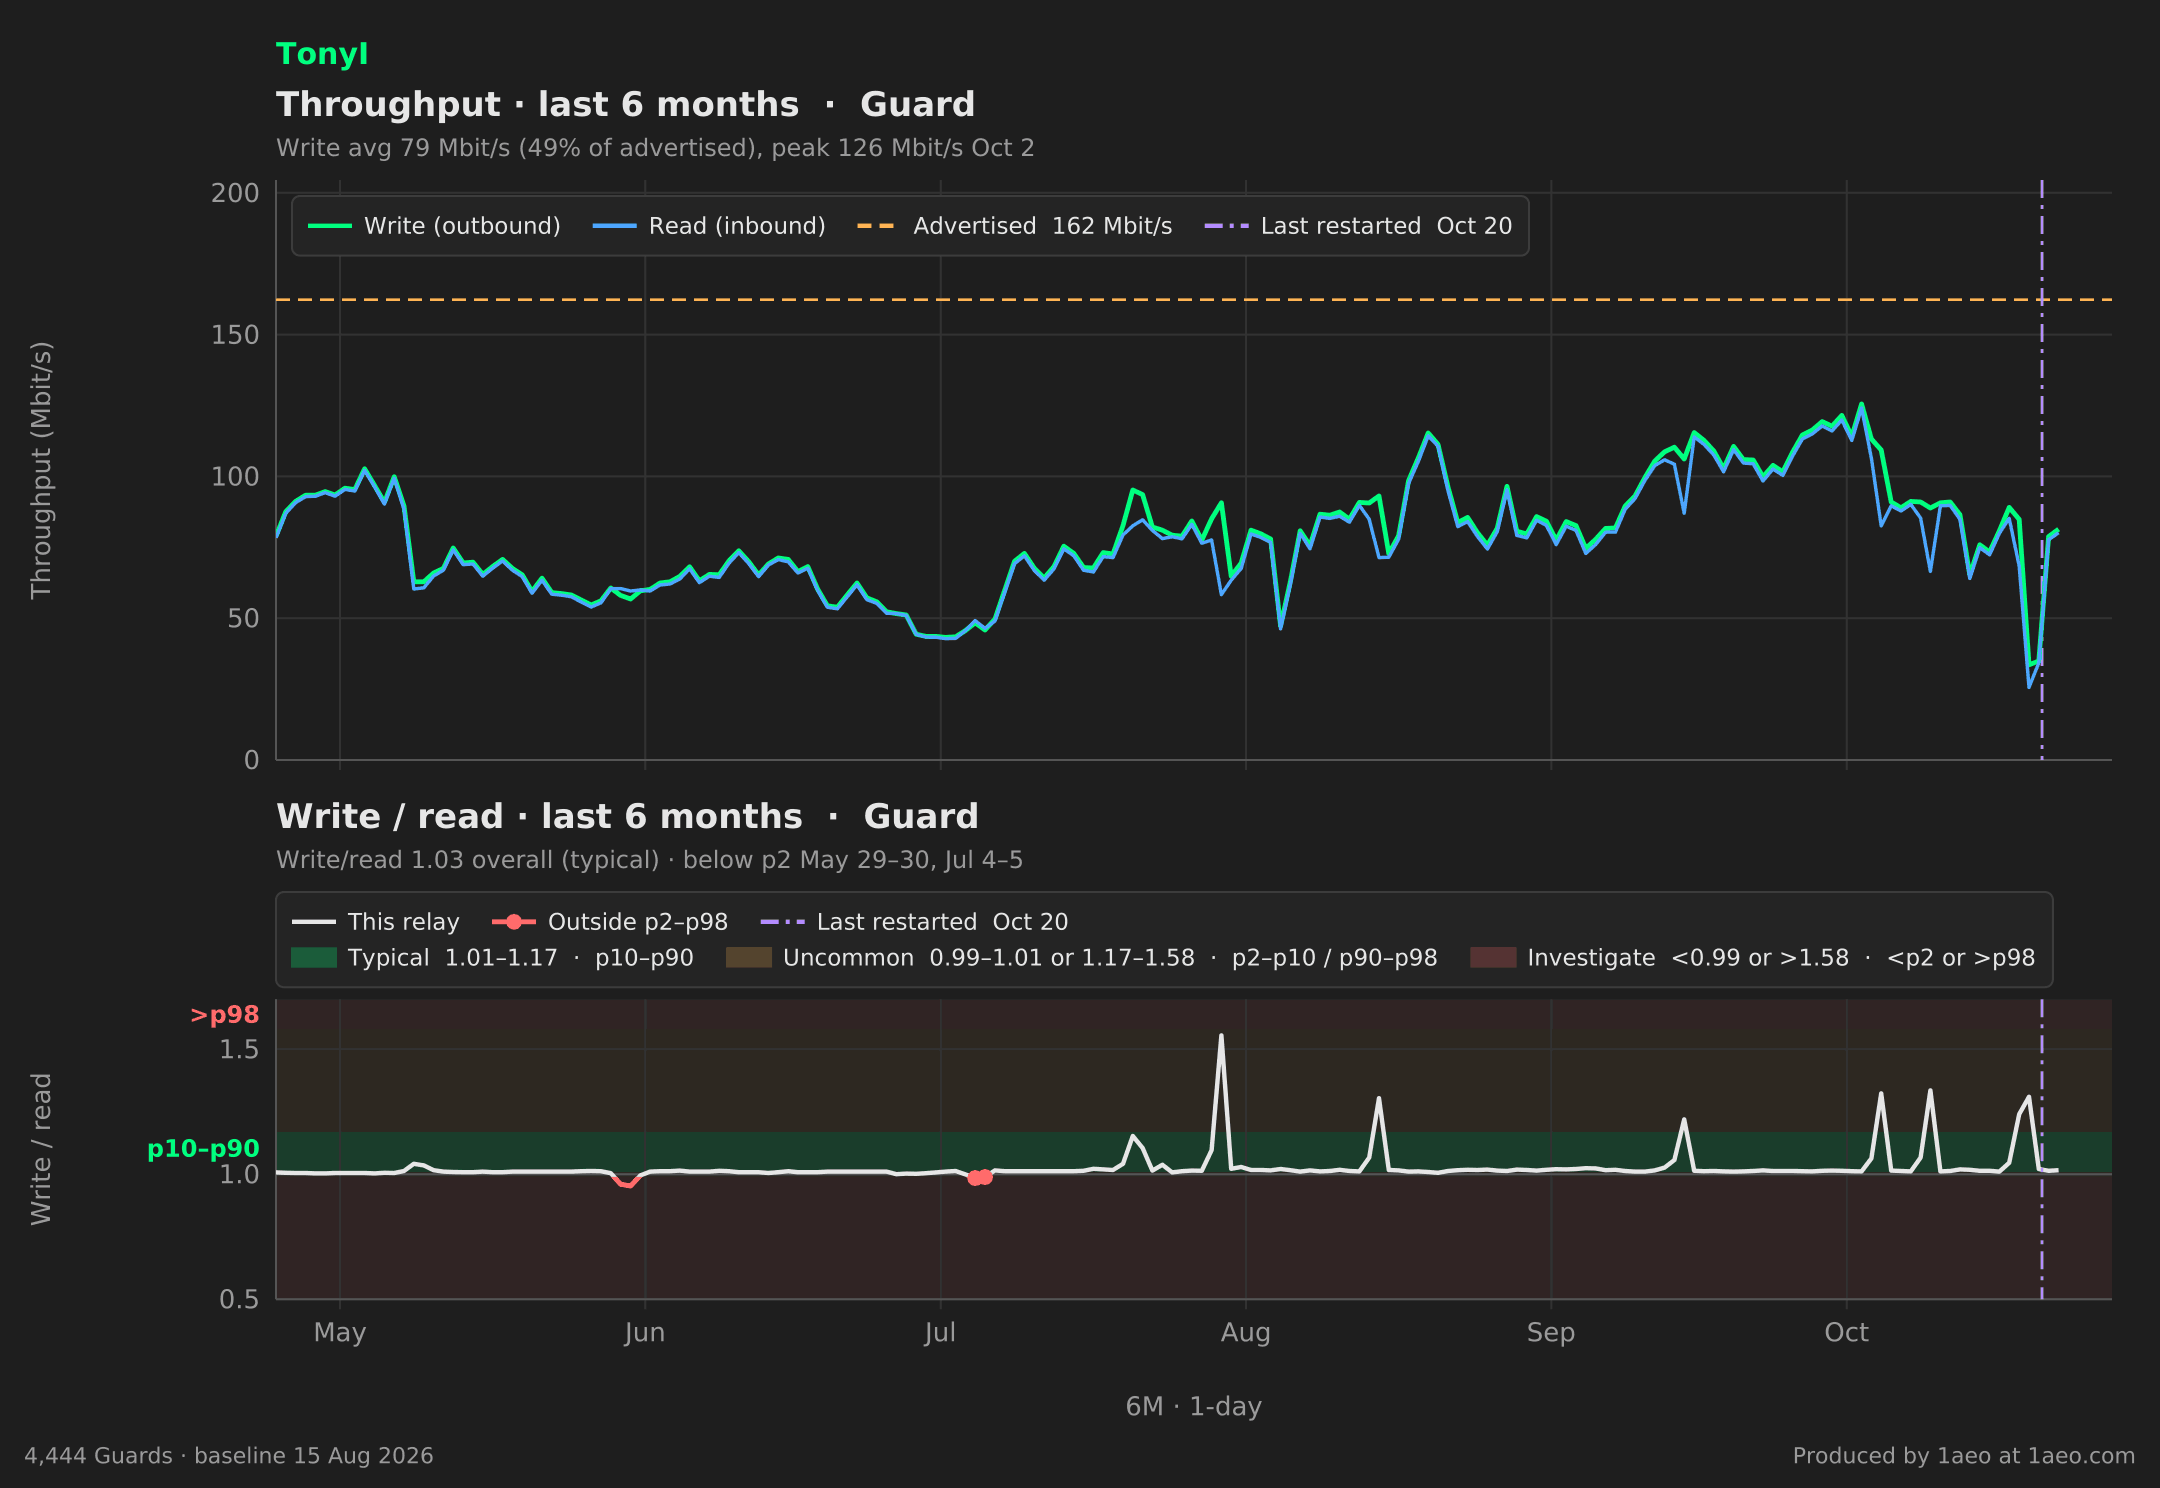Click the green Write line legend swatch
The width and height of the screenshot is (2160, 1488).
[329, 226]
